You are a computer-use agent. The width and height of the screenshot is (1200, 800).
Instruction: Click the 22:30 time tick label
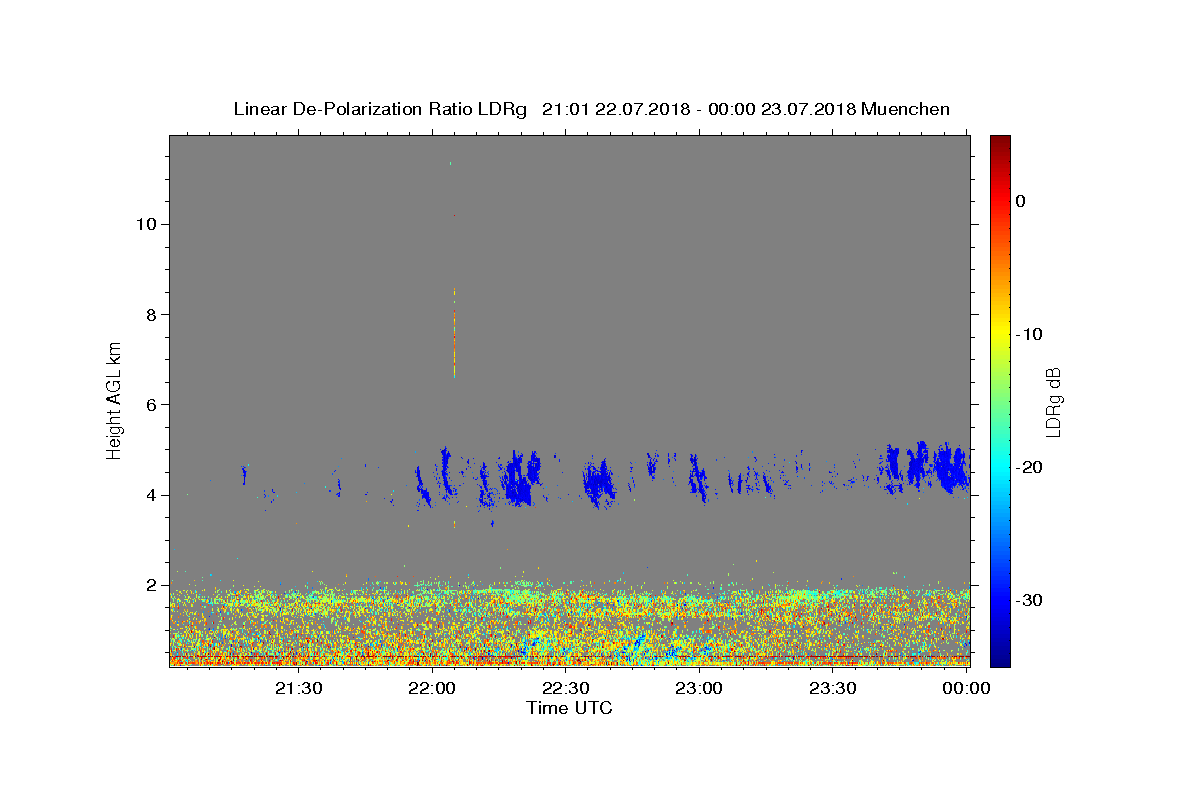pyautogui.click(x=566, y=688)
